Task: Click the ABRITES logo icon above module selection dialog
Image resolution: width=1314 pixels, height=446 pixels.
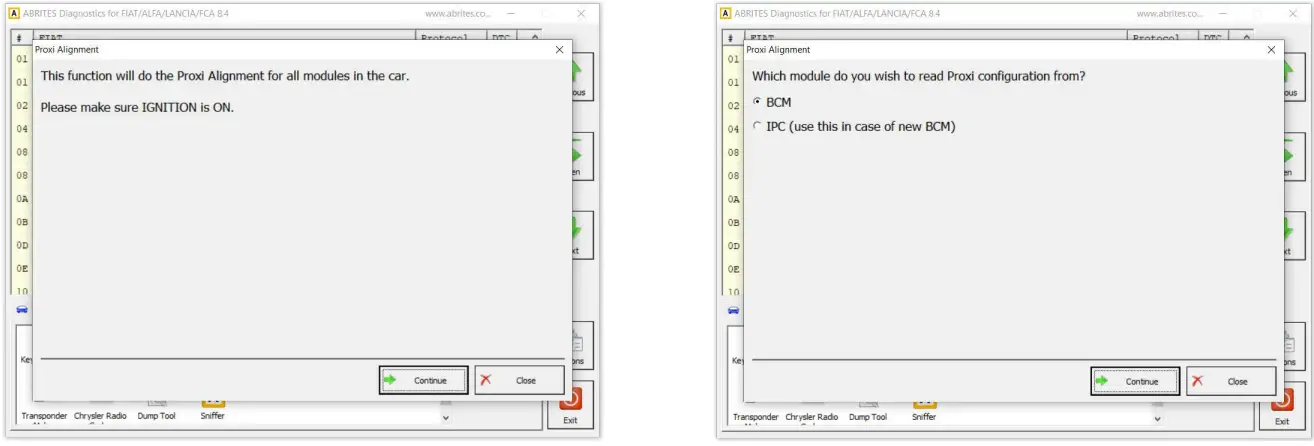Action: coord(726,14)
